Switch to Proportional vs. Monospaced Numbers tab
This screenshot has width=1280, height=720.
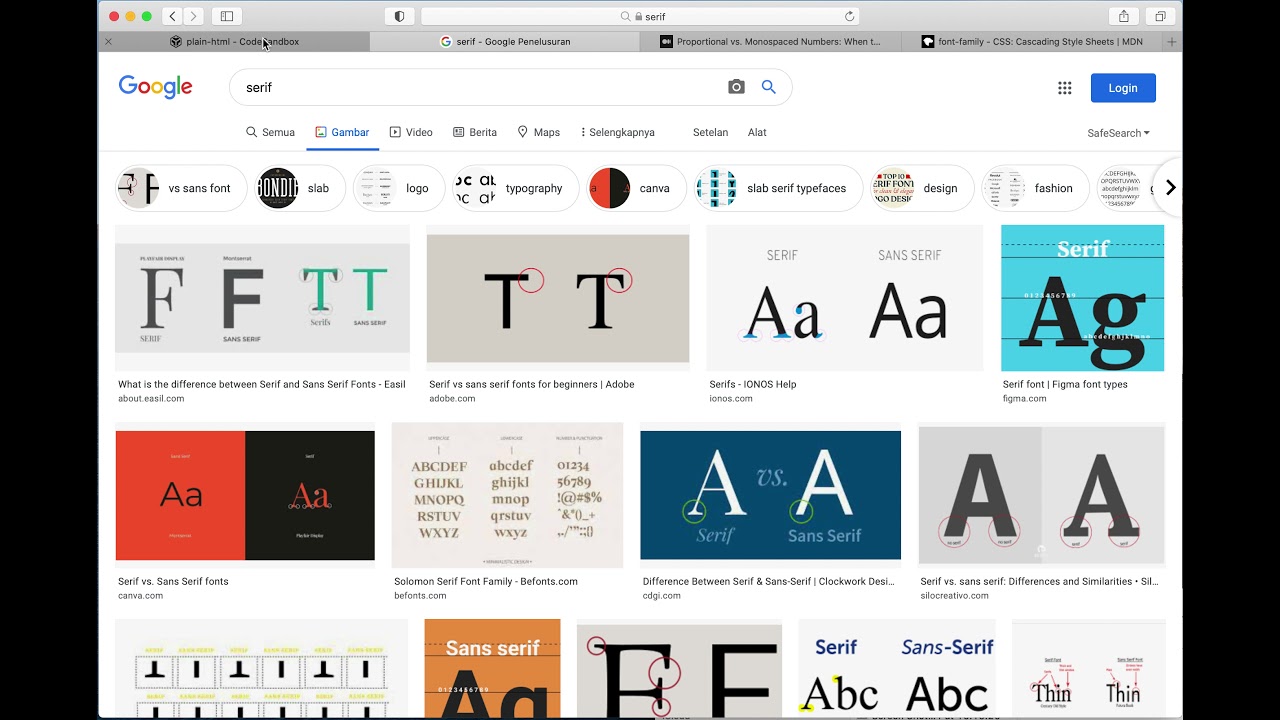770,42
